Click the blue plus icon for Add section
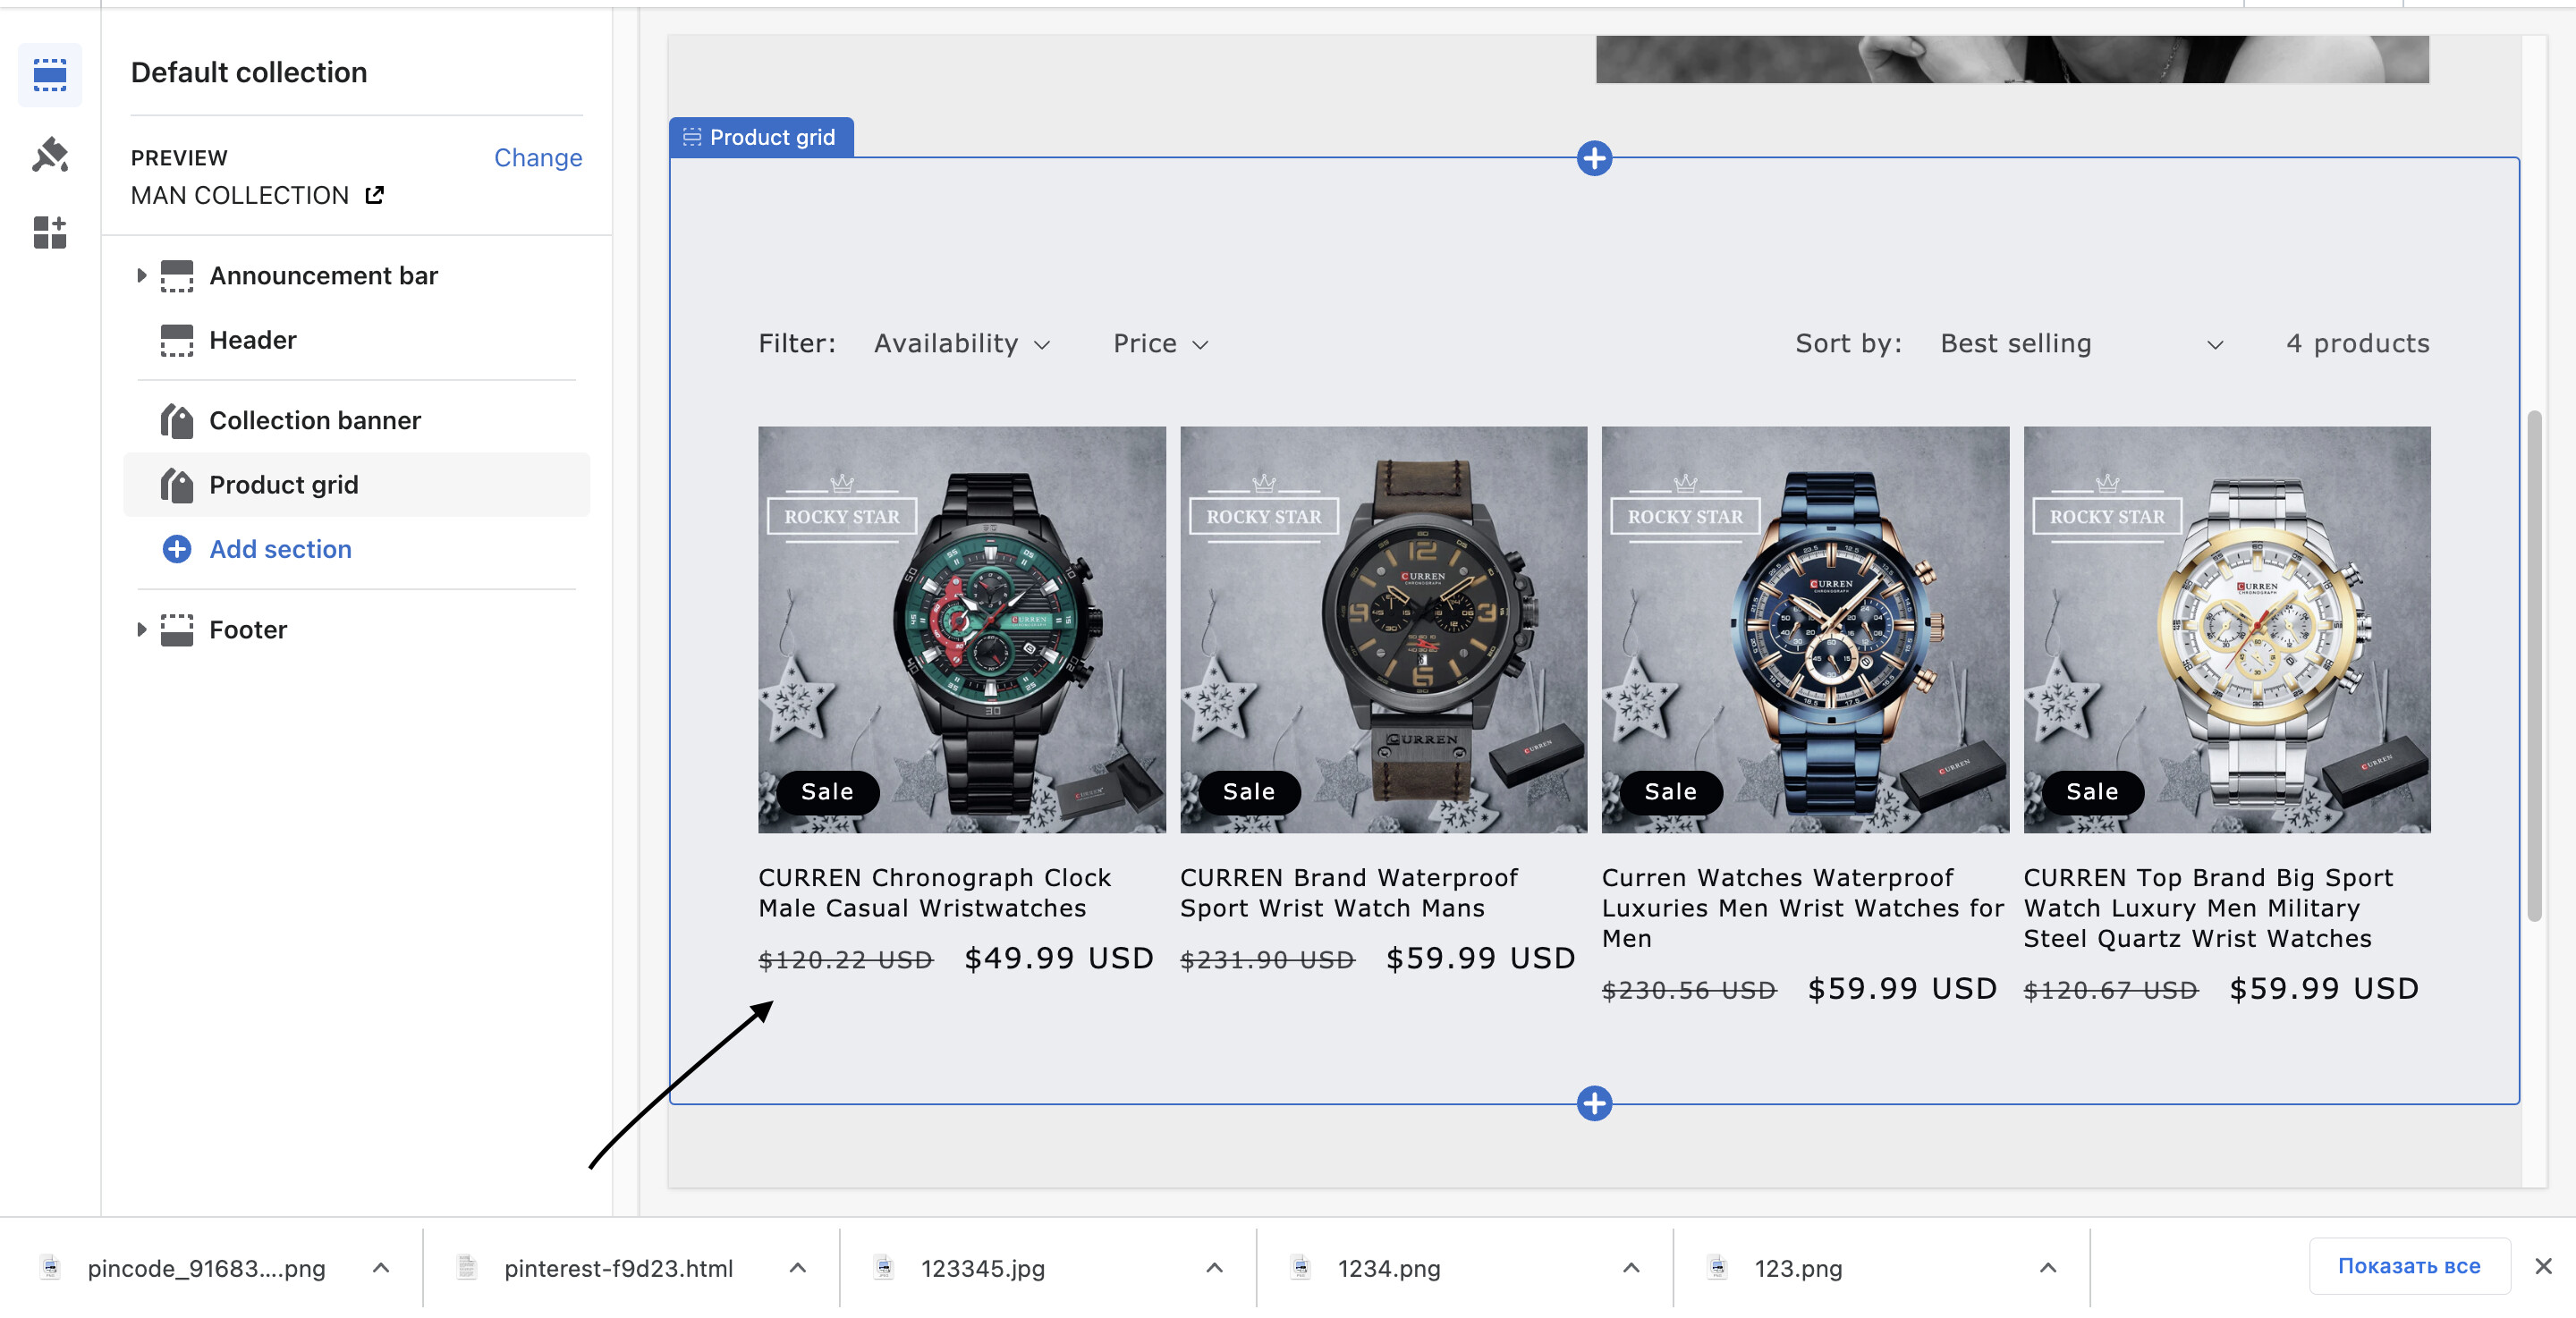The width and height of the screenshot is (2576, 1318). tap(177, 549)
